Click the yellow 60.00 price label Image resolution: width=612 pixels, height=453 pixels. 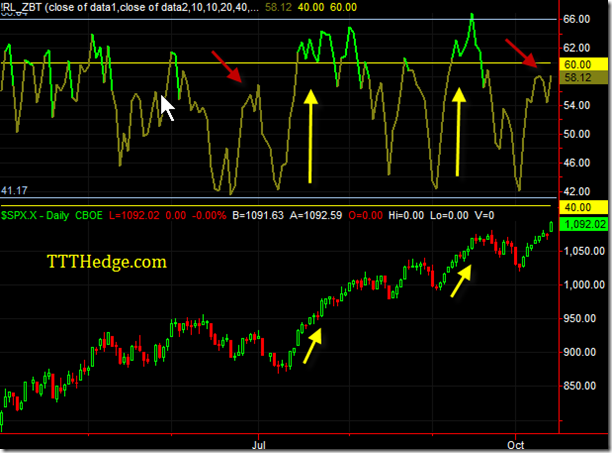coord(583,64)
